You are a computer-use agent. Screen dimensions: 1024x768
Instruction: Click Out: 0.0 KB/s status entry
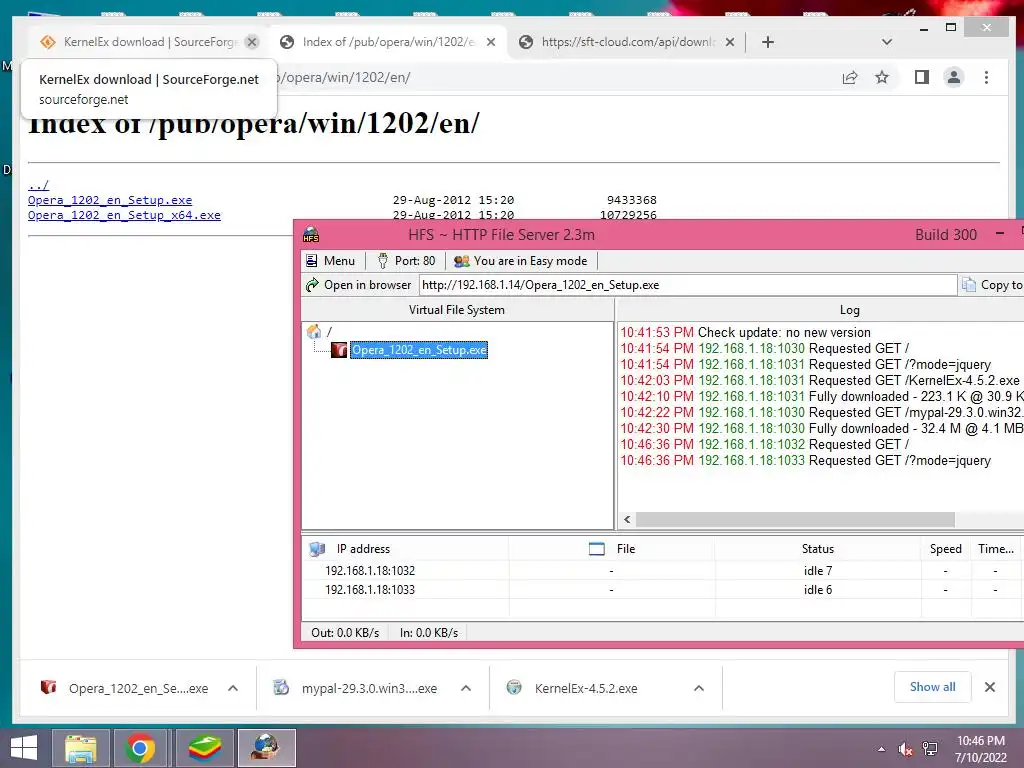345,633
